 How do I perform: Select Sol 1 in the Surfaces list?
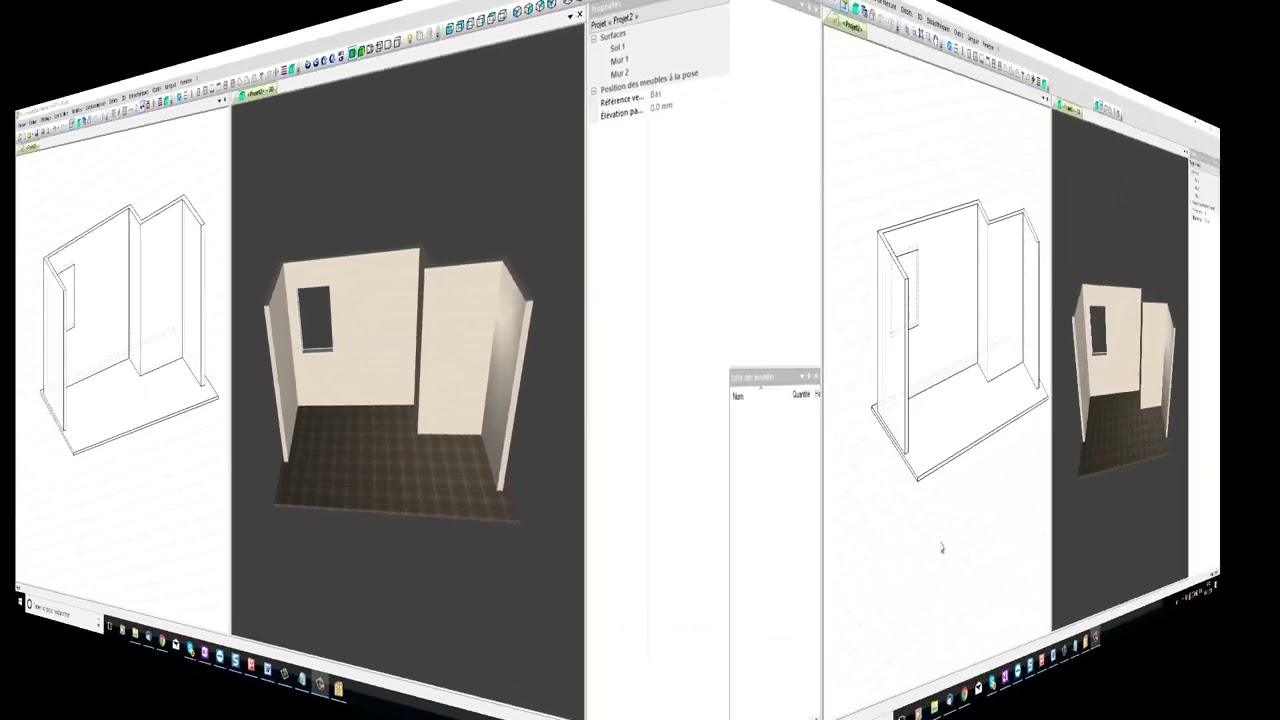pyautogui.click(x=617, y=48)
